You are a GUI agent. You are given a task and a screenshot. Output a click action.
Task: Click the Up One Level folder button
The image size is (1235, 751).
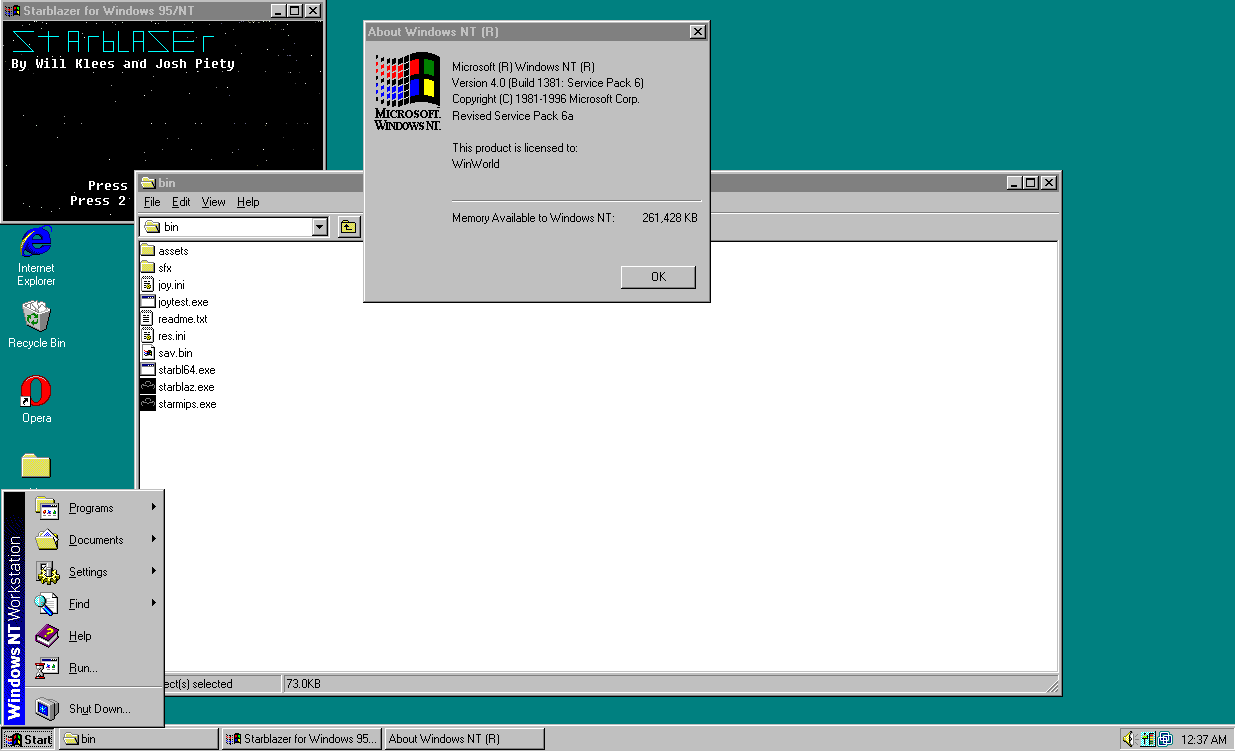348,227
